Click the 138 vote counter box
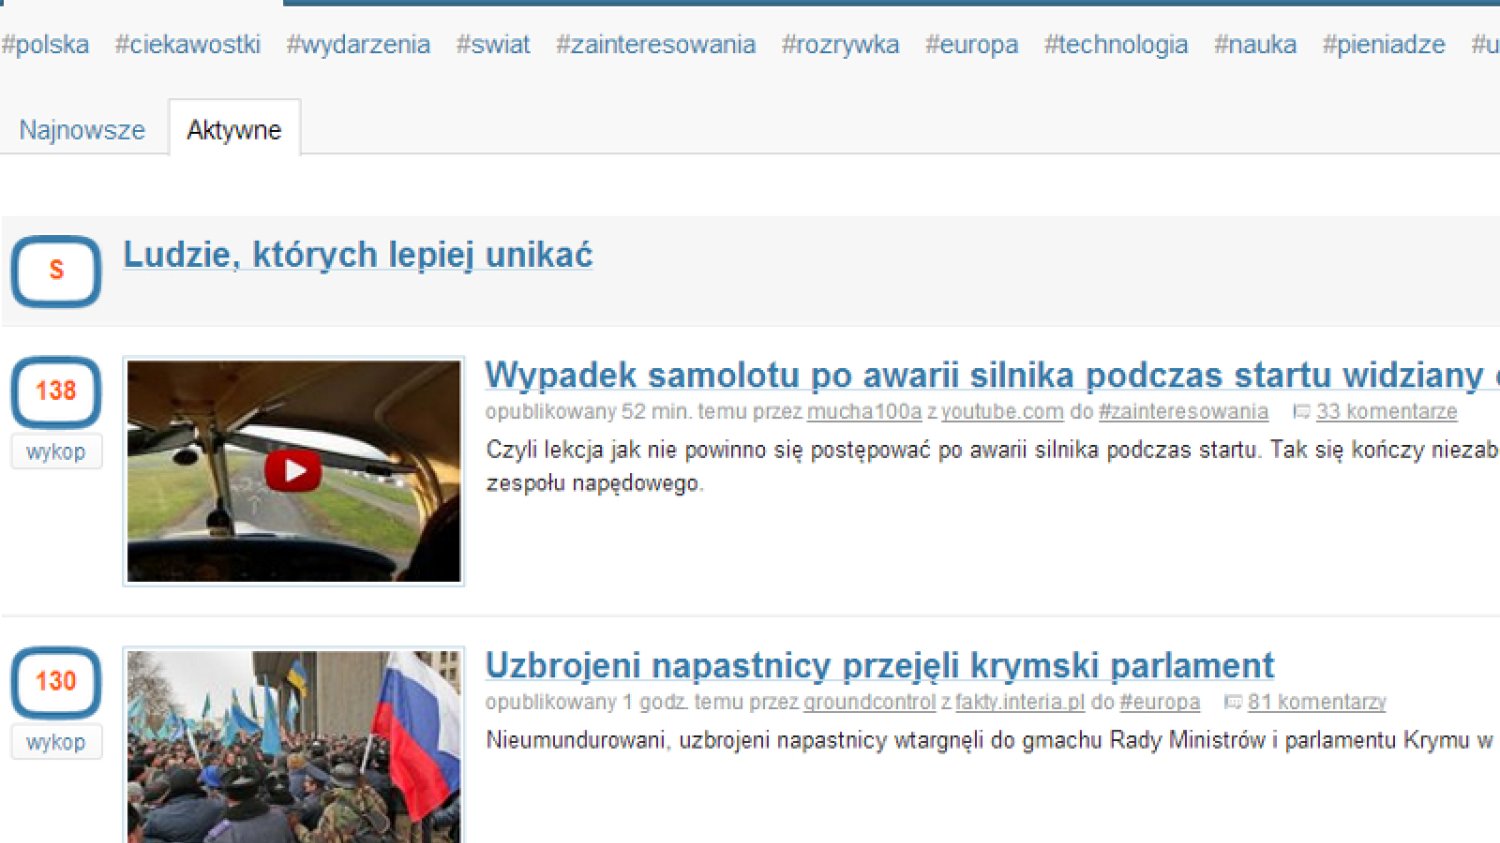This screenshot has height=843, width=1500. [x=56, y=391]
